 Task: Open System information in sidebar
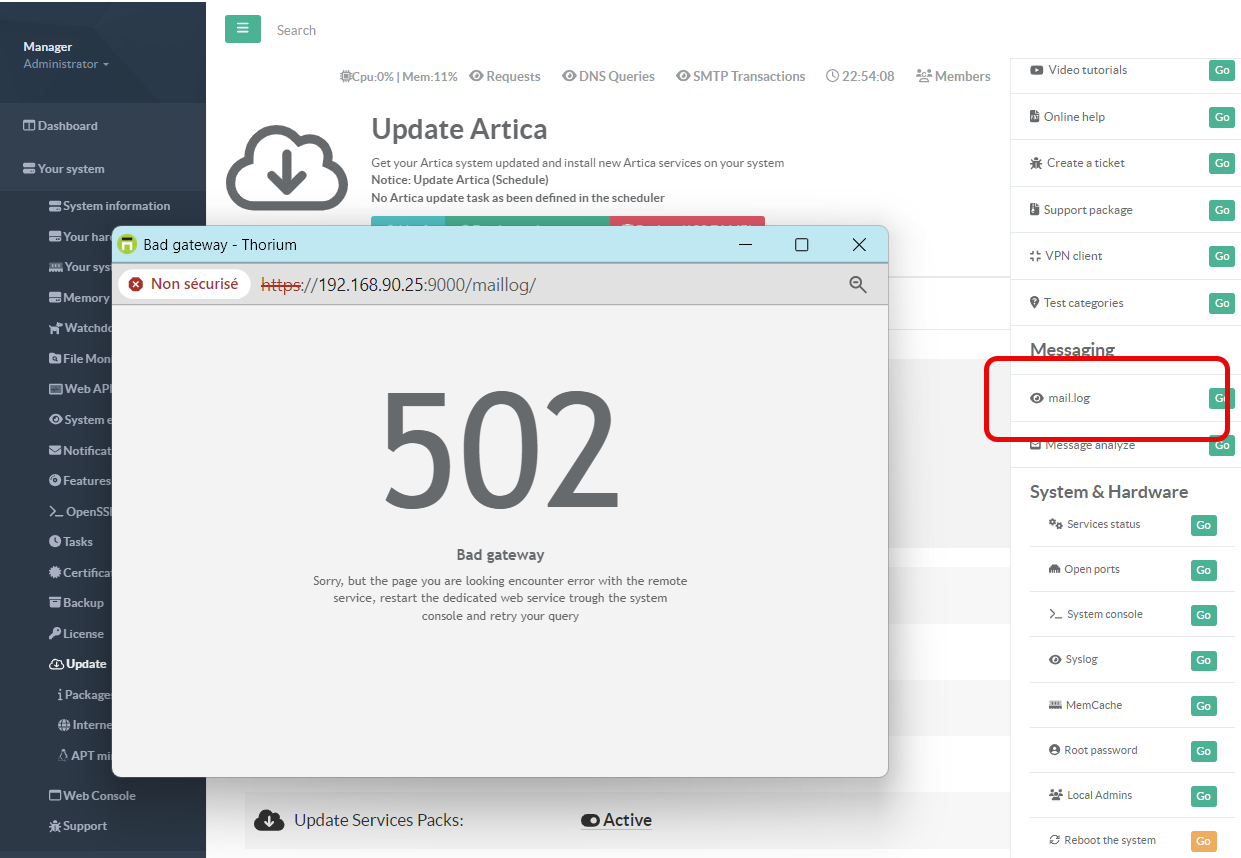pyautogui.click(x=116, y=206)
